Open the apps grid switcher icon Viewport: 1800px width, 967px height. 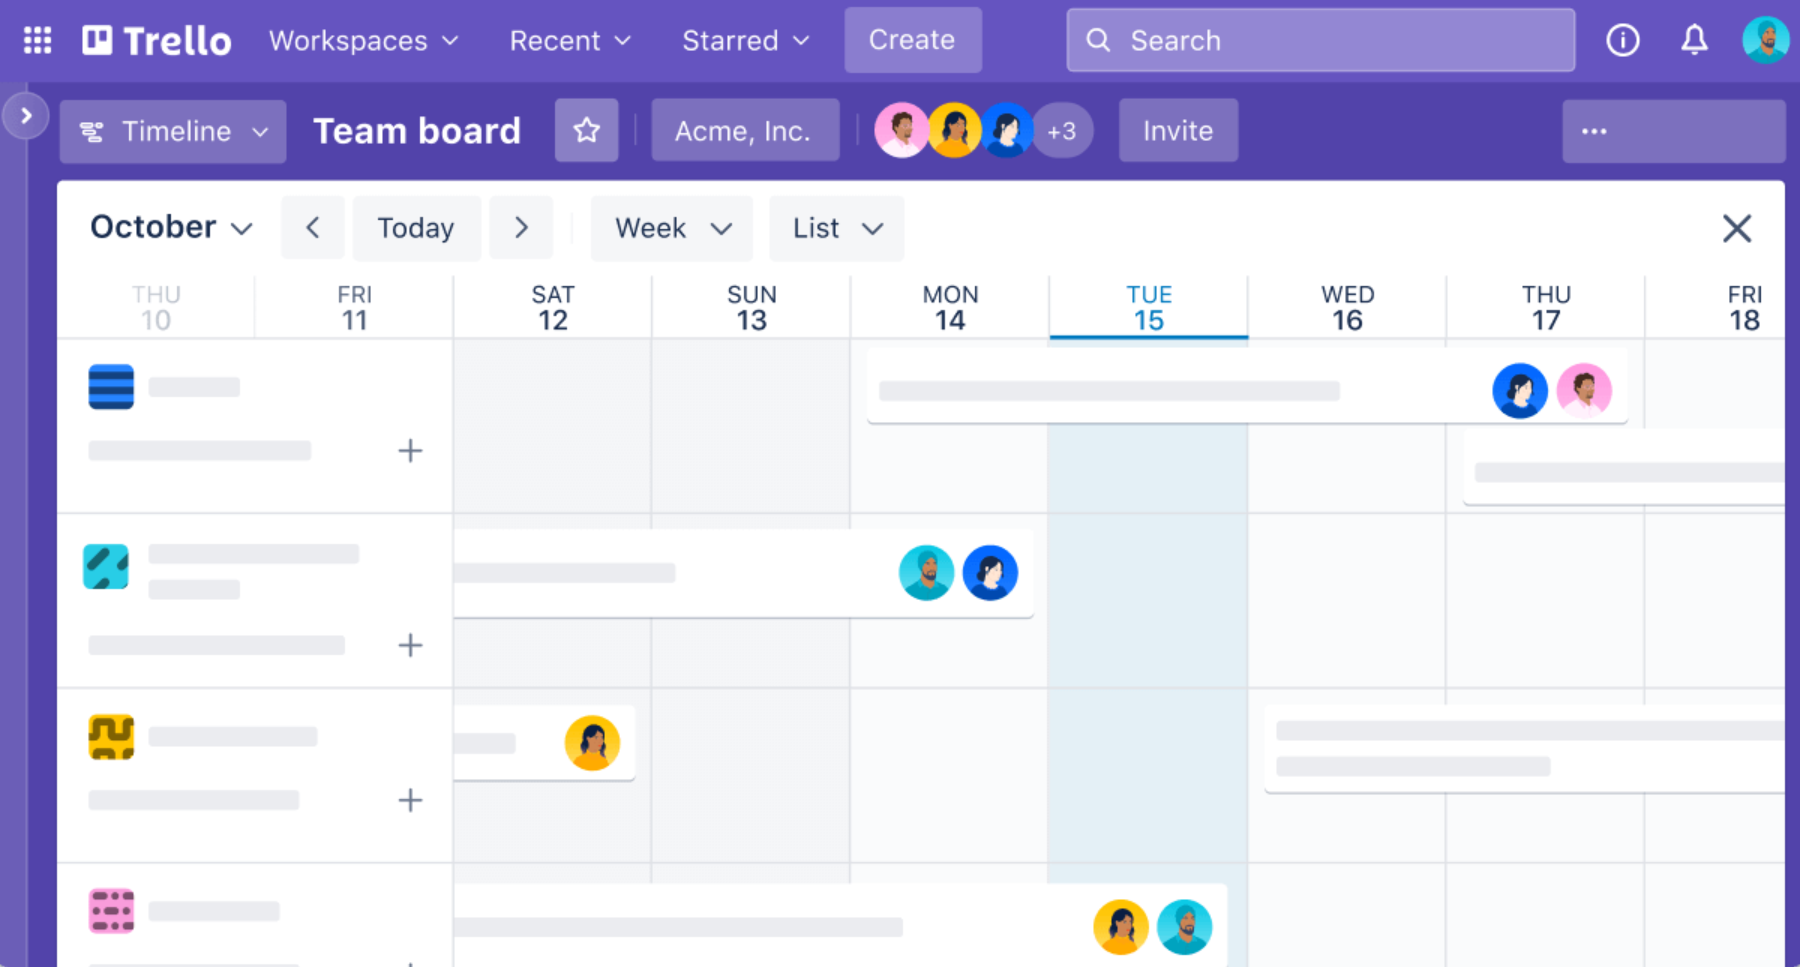pyautogui.click(x=38, y=40)
